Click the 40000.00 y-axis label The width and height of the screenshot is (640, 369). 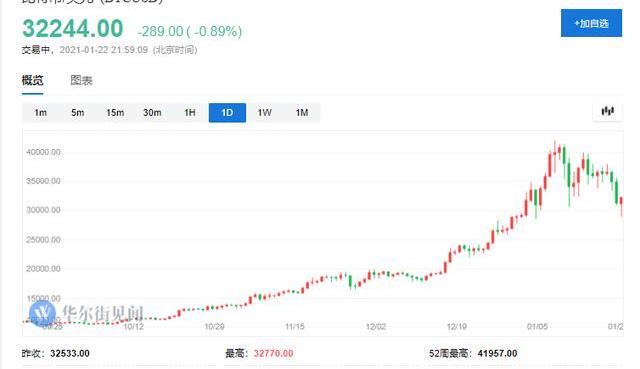coord(43,152)
